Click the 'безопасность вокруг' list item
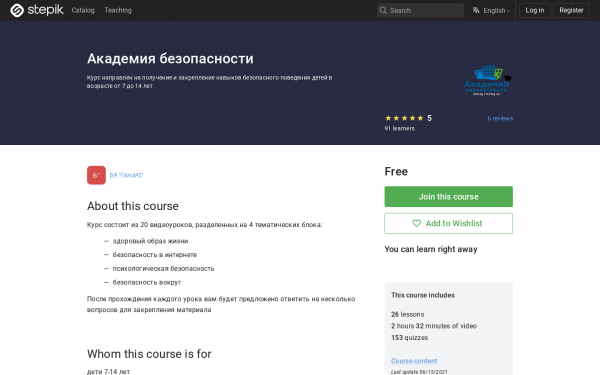Viewport: 600px width, 375px height. point(147,282)
